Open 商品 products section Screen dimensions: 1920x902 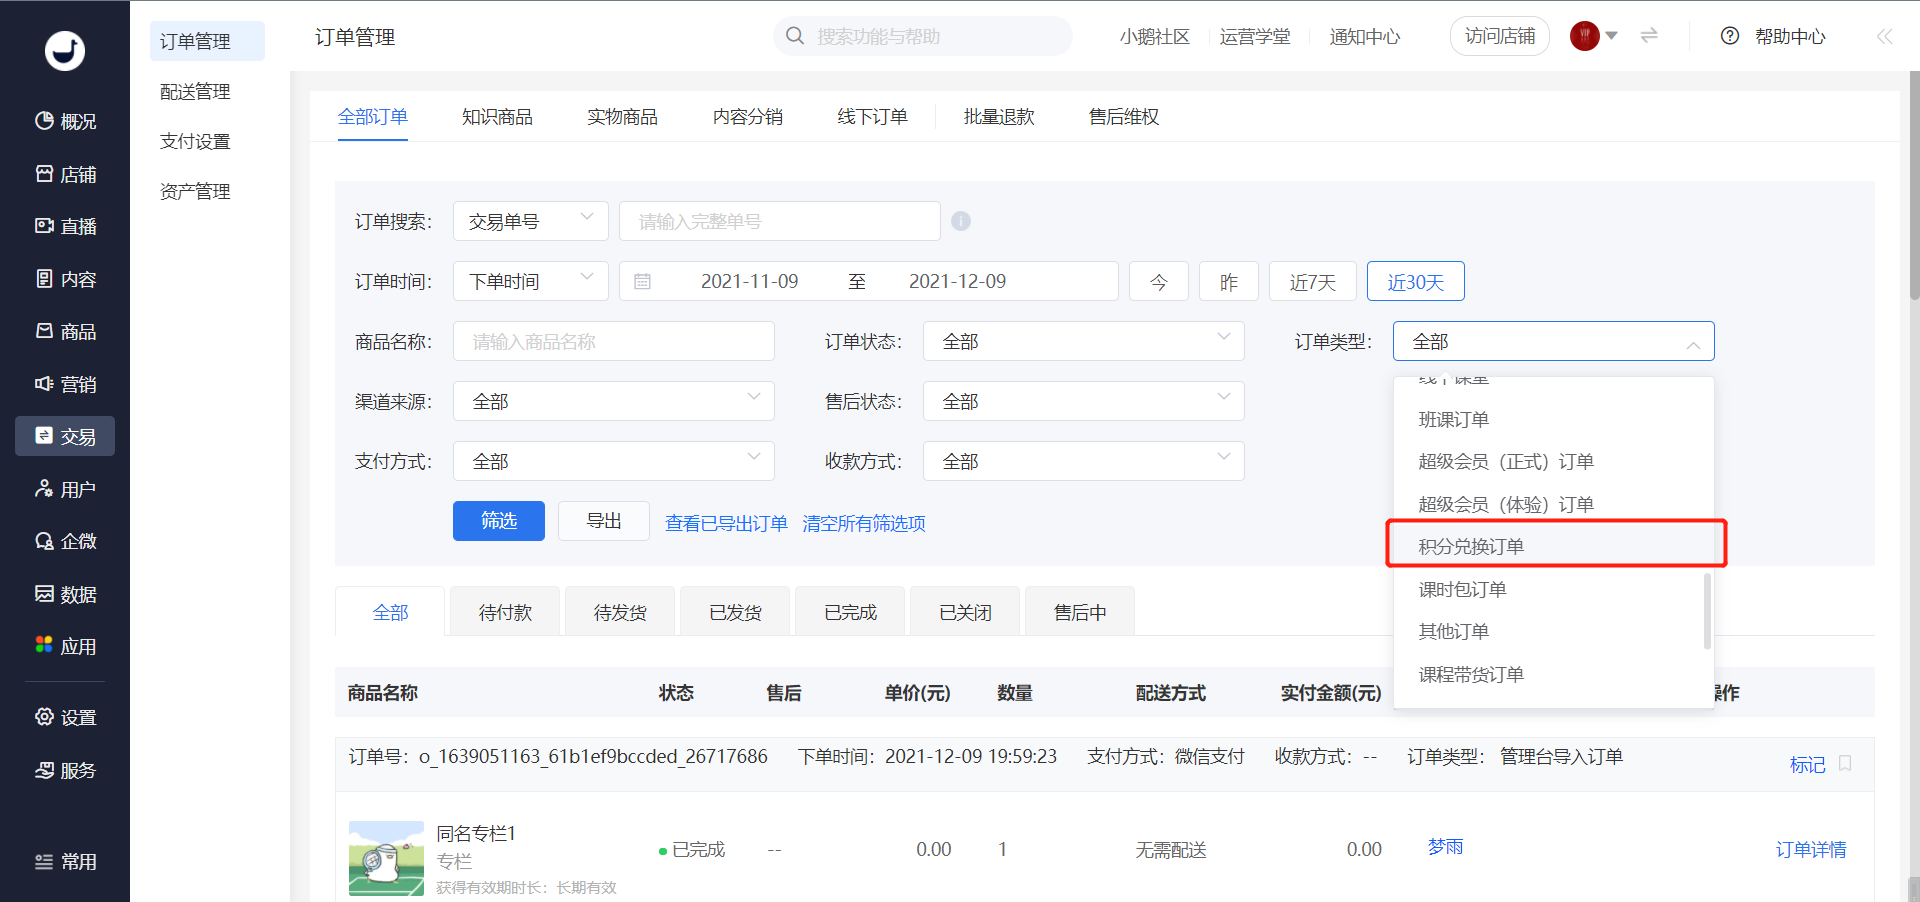[65, 331]
